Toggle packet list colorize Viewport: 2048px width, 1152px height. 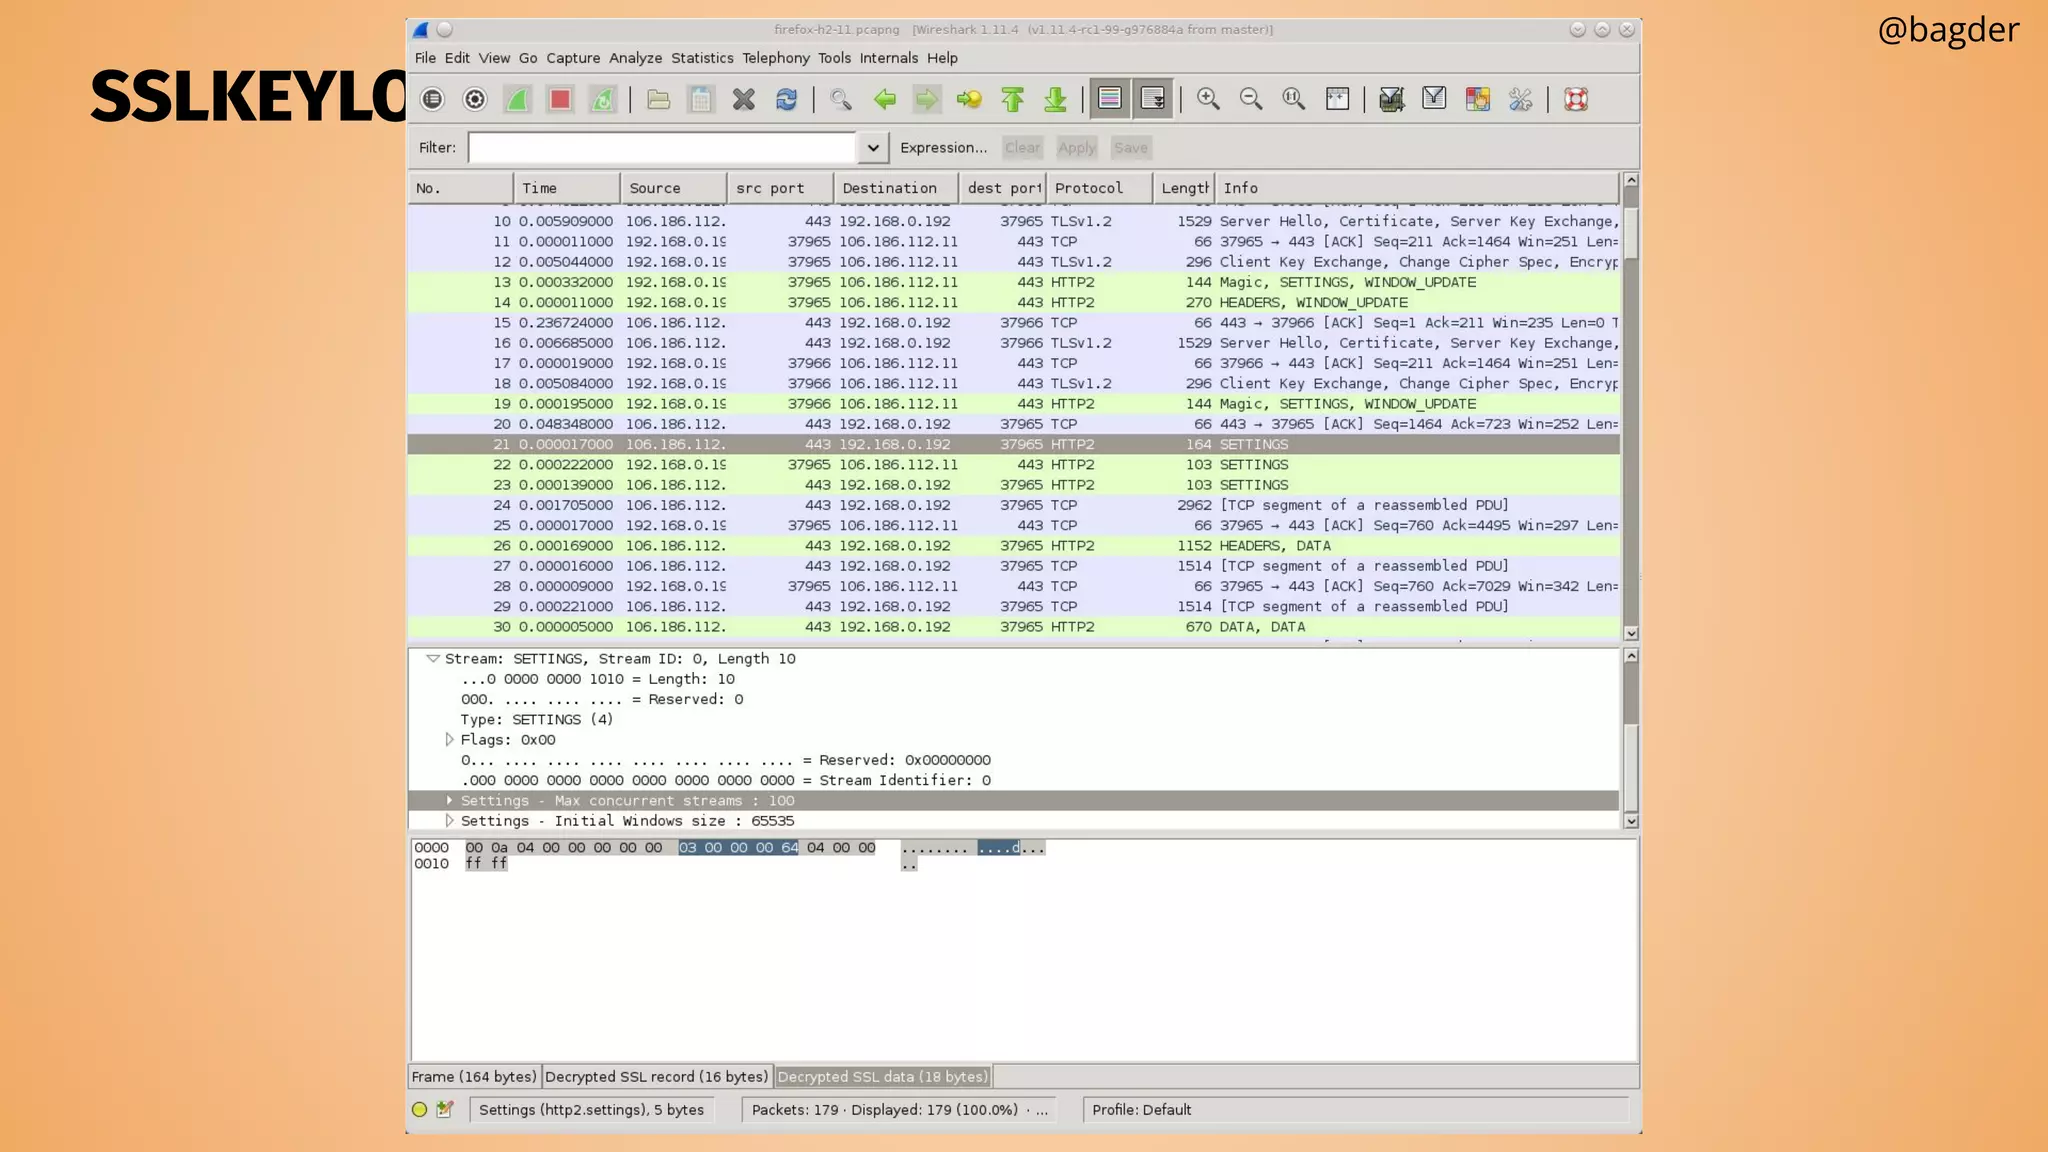coord(1110,99)
